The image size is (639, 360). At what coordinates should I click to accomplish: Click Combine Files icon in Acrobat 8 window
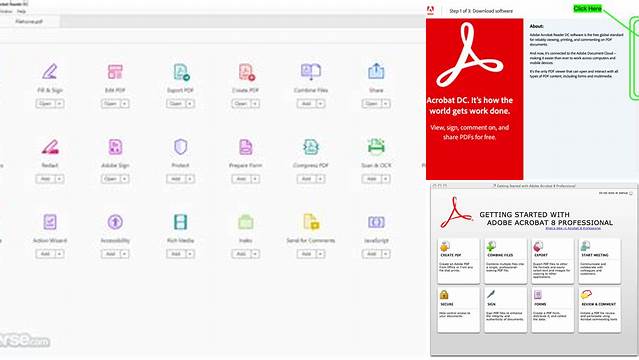coord(491,246)
